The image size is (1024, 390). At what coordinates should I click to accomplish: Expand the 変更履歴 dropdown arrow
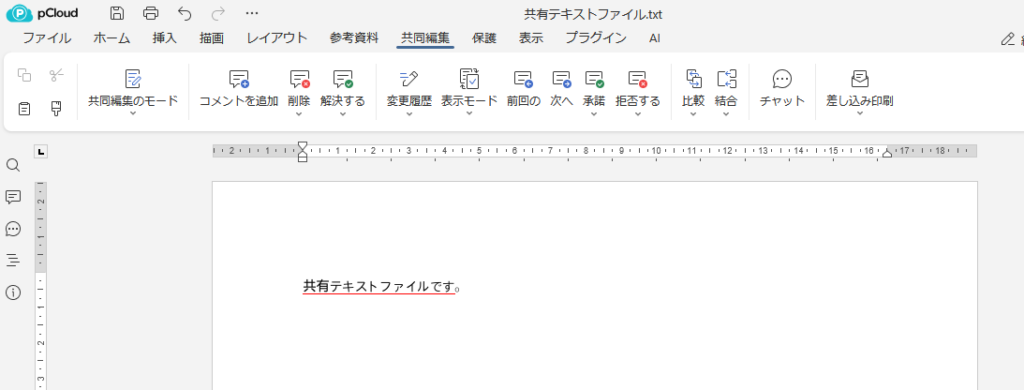point(409,114)
